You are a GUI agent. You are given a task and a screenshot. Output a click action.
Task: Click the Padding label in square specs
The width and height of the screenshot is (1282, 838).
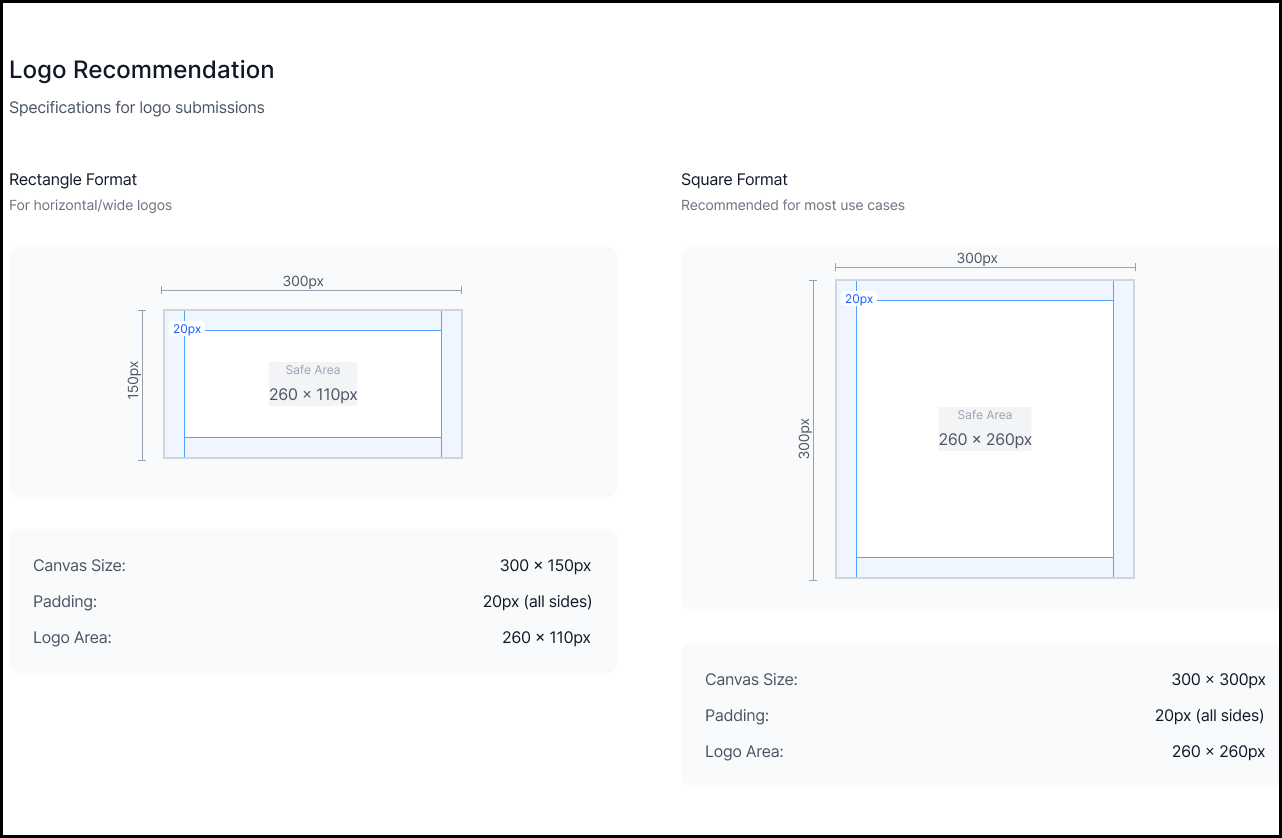[x=737, y=716]
